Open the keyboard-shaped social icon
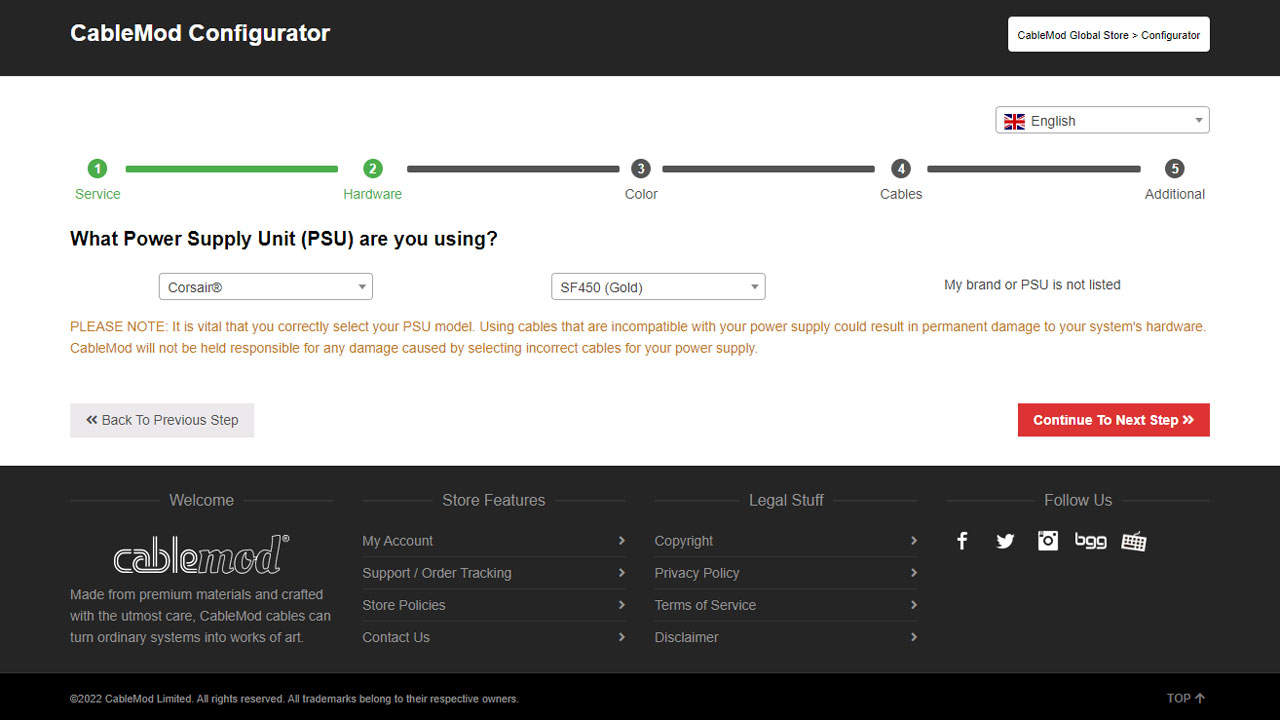The width and height of the screenshot is (1280, 720). (1134, 541)
